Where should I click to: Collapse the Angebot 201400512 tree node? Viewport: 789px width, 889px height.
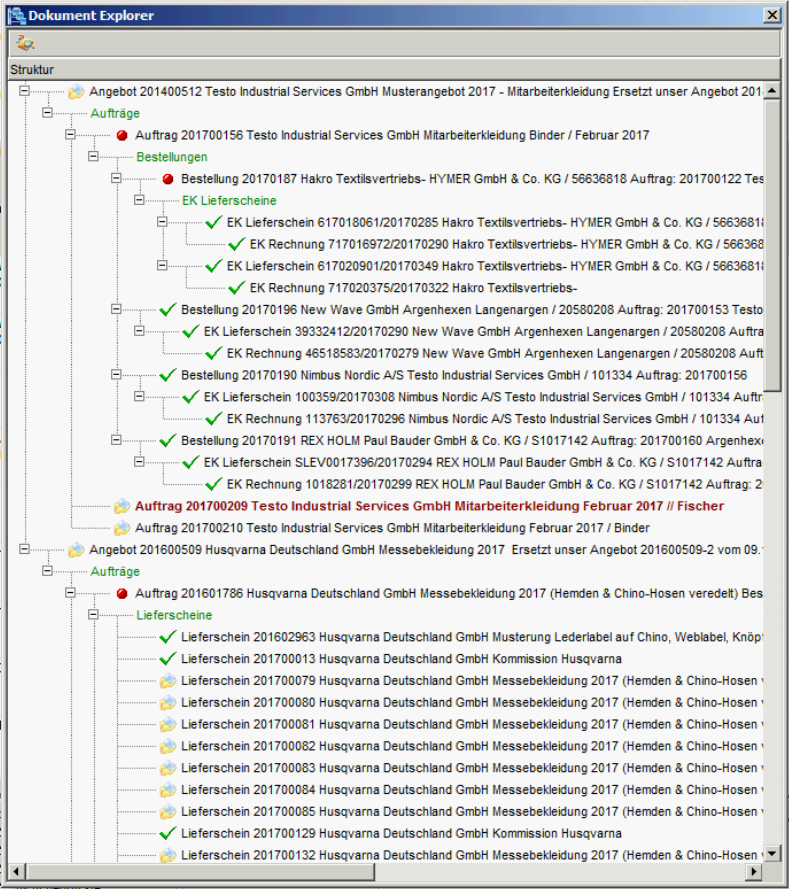tap(25, 92)
